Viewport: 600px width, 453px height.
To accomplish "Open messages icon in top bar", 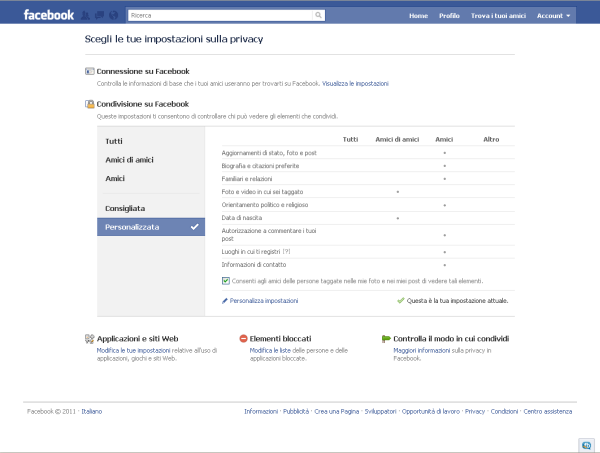I will (99, 15).
